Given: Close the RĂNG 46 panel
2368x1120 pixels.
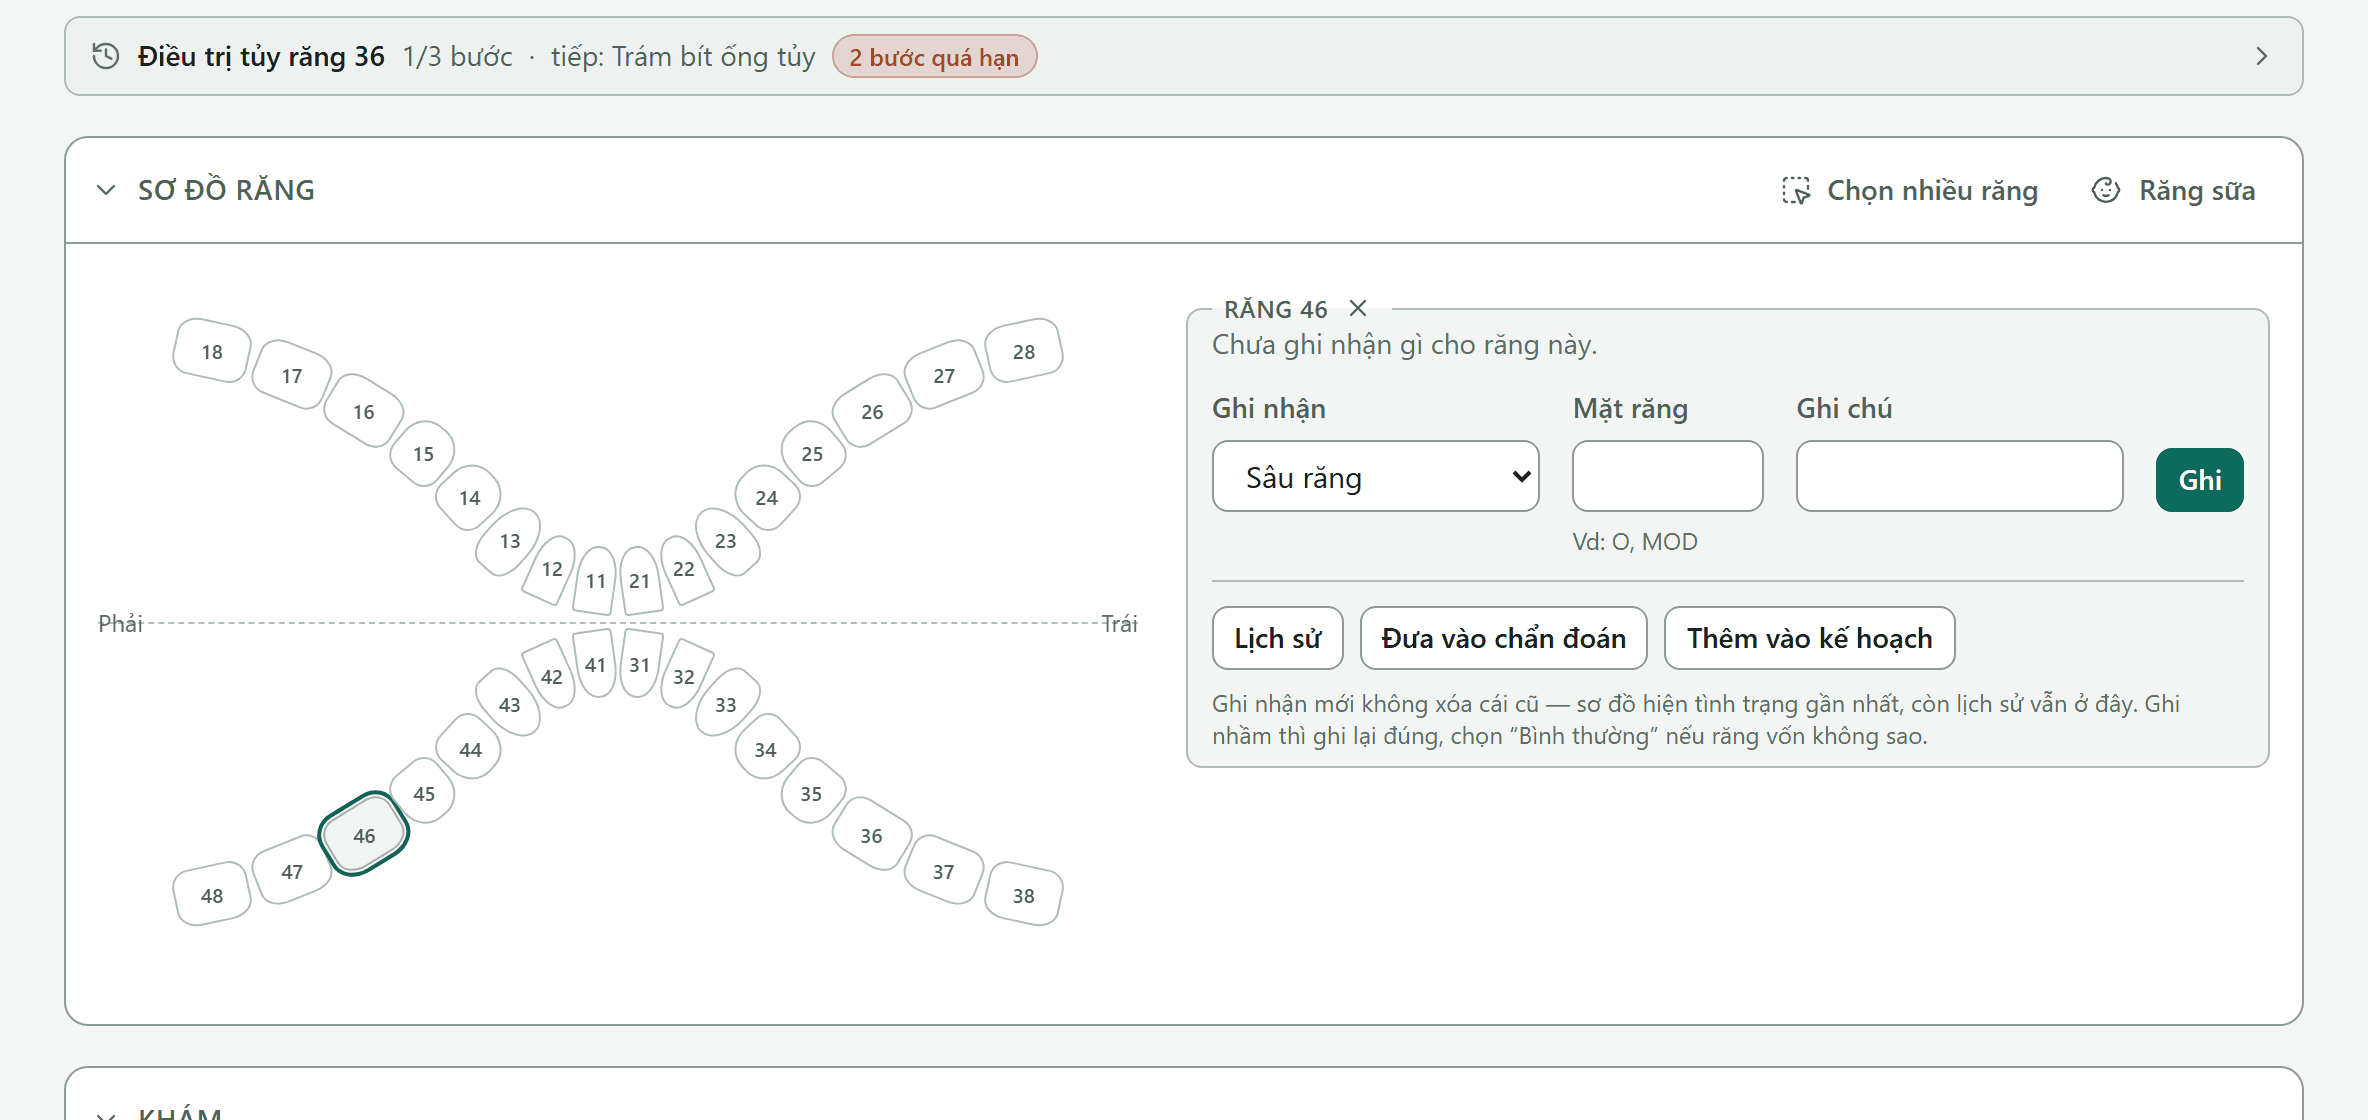Looking at the screenshot, I should click(x=1357, y=308).
